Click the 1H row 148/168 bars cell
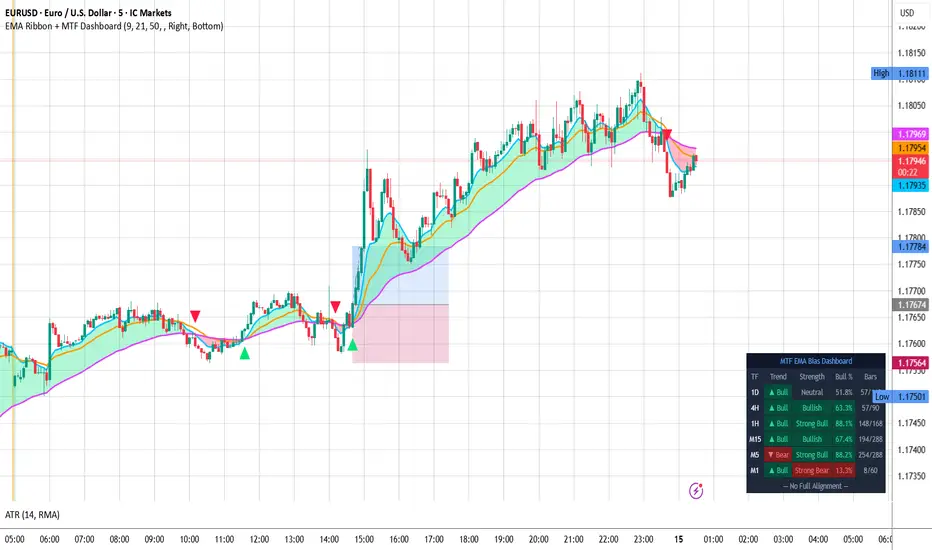 coord(870,423)
